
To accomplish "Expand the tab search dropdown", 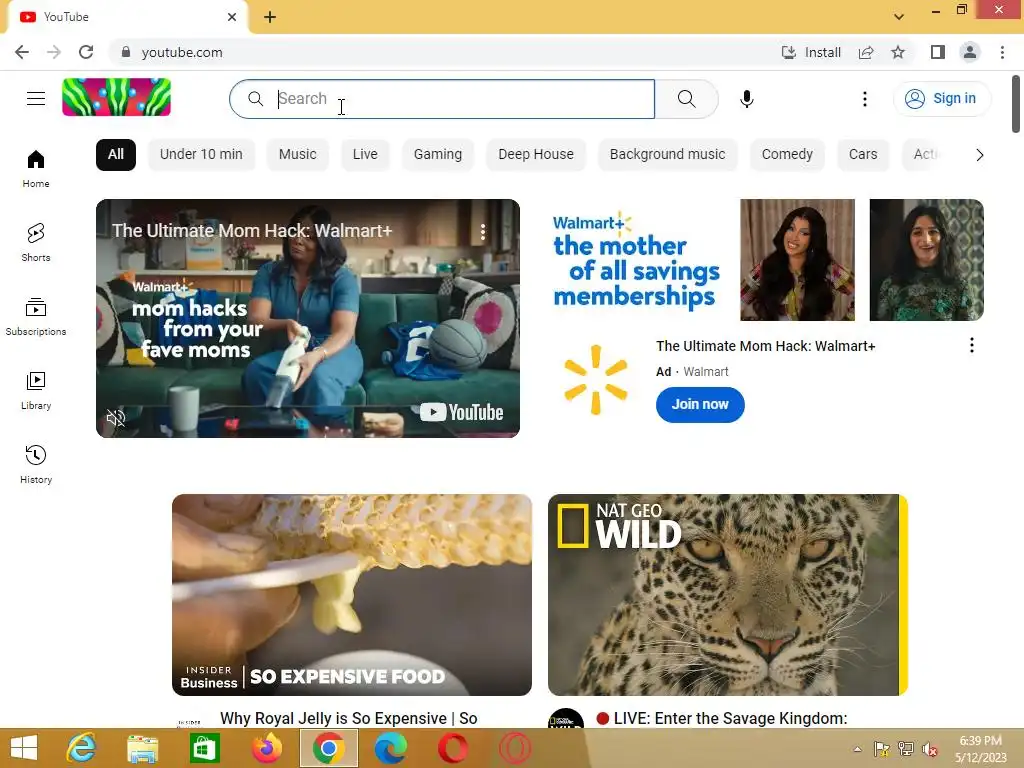I will (899, 17).
